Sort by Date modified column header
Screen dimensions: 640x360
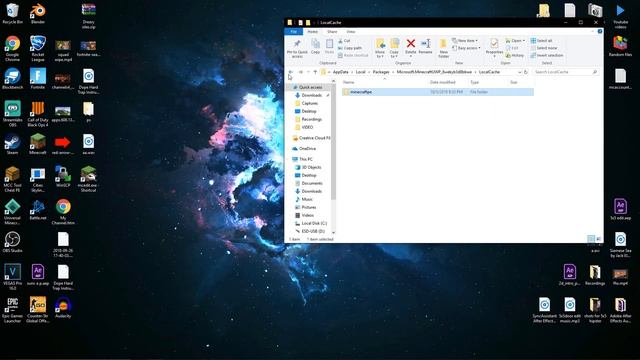click(442, 82)
